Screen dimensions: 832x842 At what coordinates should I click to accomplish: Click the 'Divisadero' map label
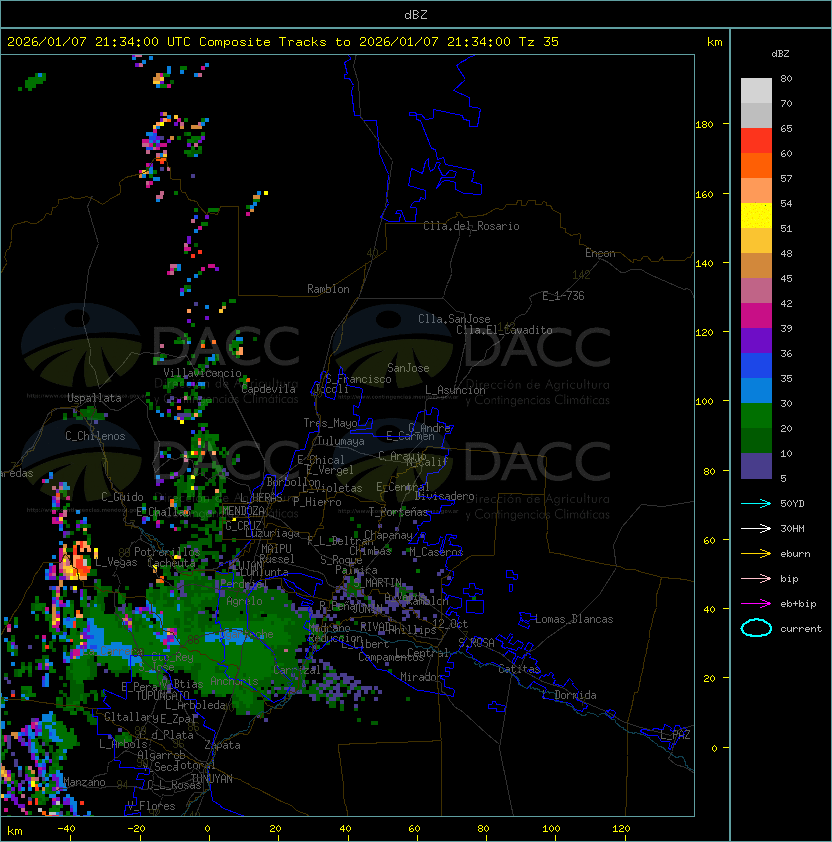point(445,496)
